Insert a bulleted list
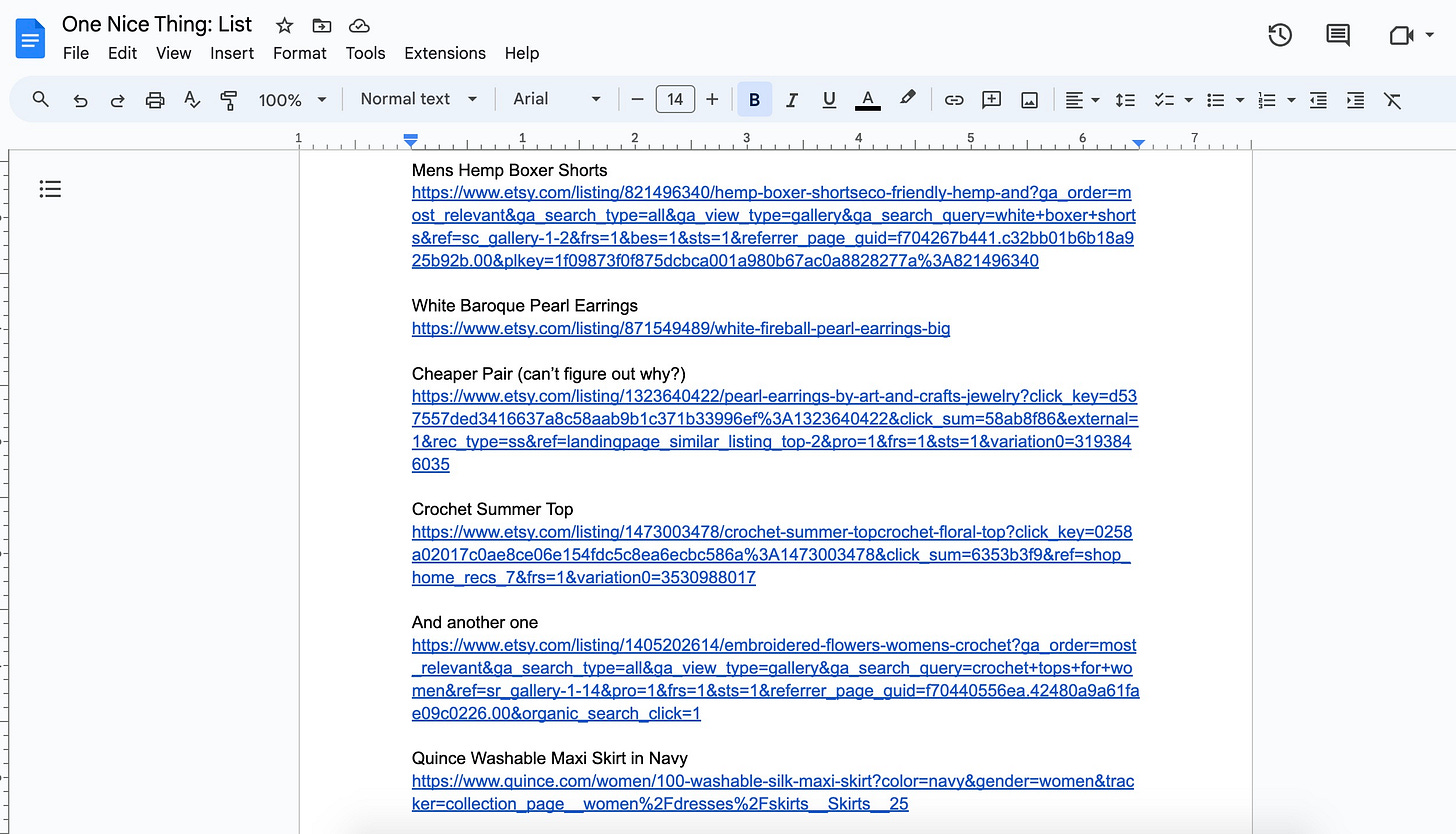Image resolution: width=1456 pixels, height=834 pixels. 1216,99
